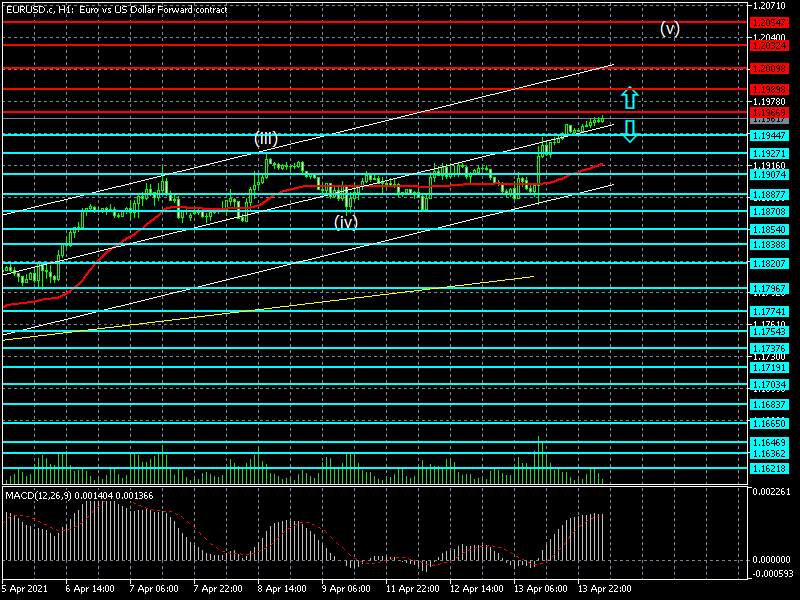This screenshot has width=800, height=600.
Task: Click the cyan 1.17034 price label
Action: coord(769,384)
